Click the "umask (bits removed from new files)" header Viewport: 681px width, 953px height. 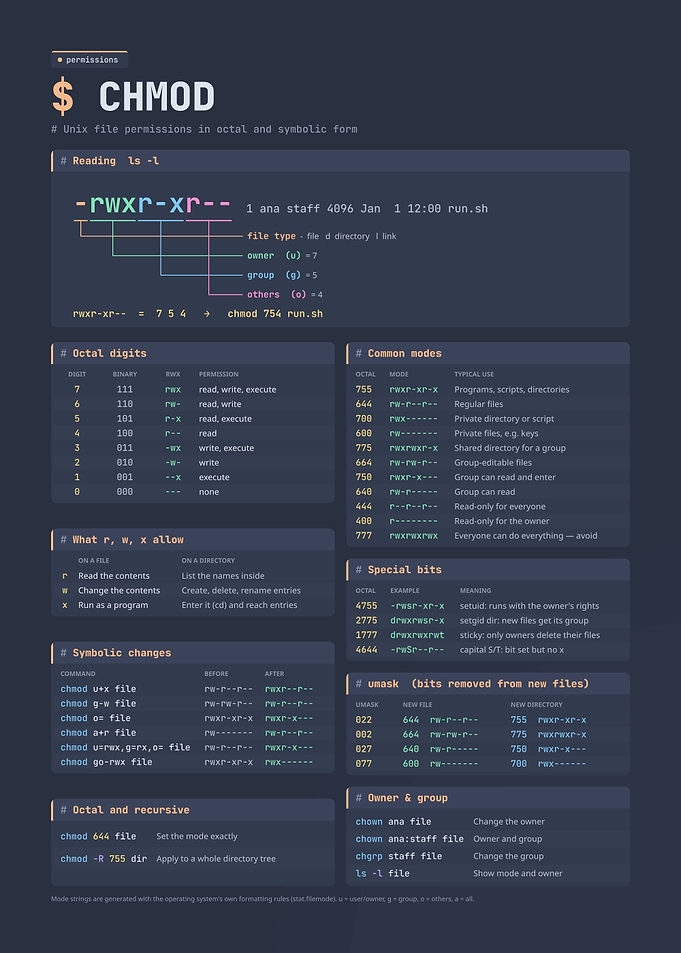tap(488, 684)
